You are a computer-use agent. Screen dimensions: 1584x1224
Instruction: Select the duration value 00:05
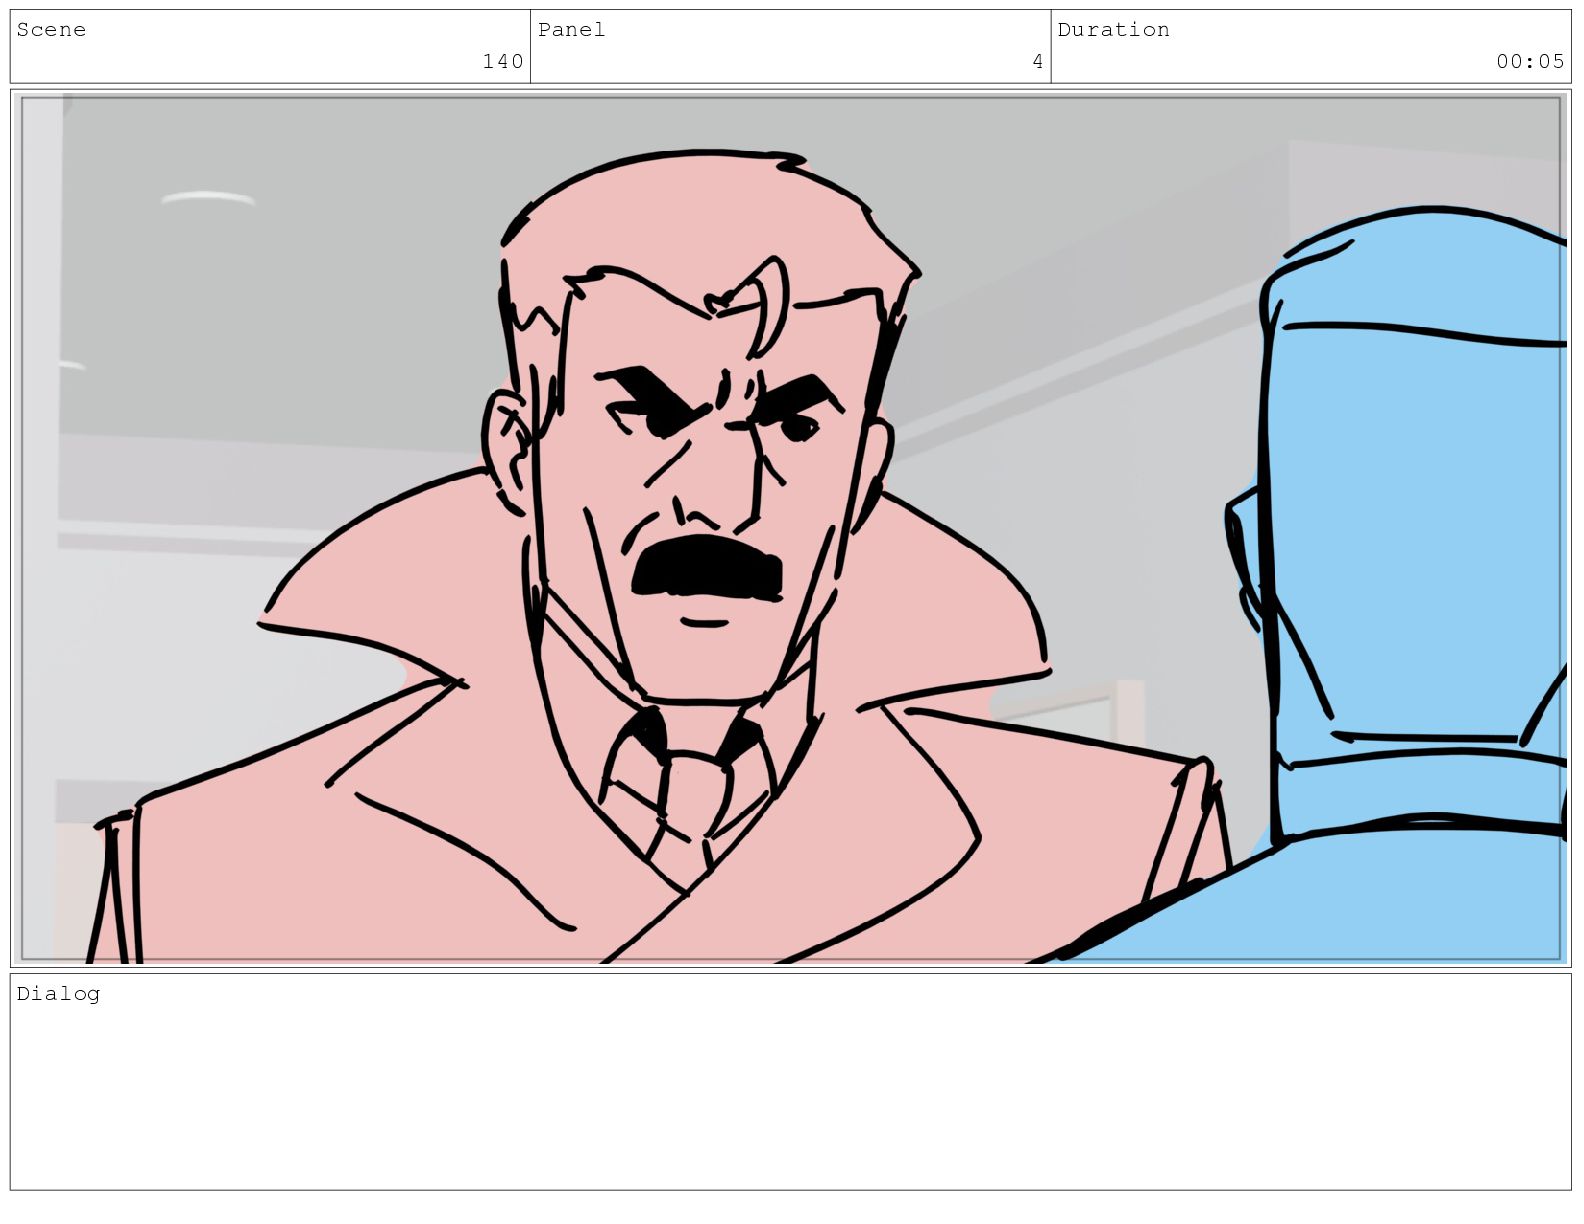[1530, 62]
